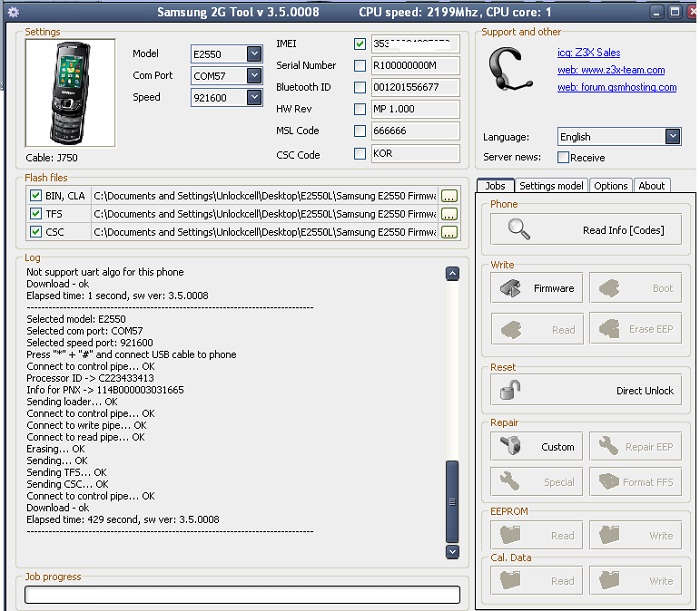
Task: Click the HW Rev field MP 1.000
Action: pyautogui.click(x=415, y=109)
